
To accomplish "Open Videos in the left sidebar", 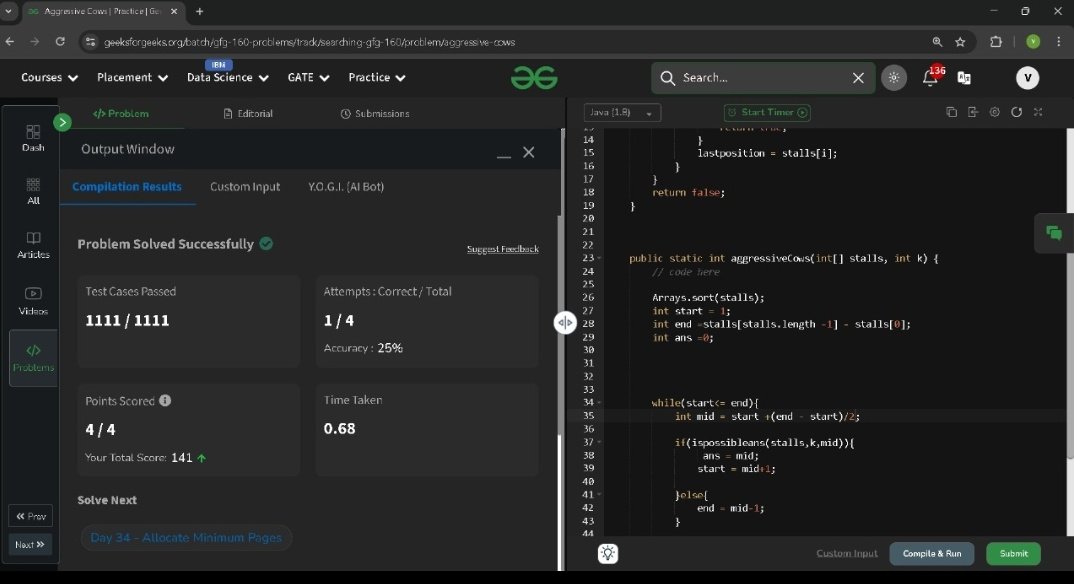I will 33,301.
